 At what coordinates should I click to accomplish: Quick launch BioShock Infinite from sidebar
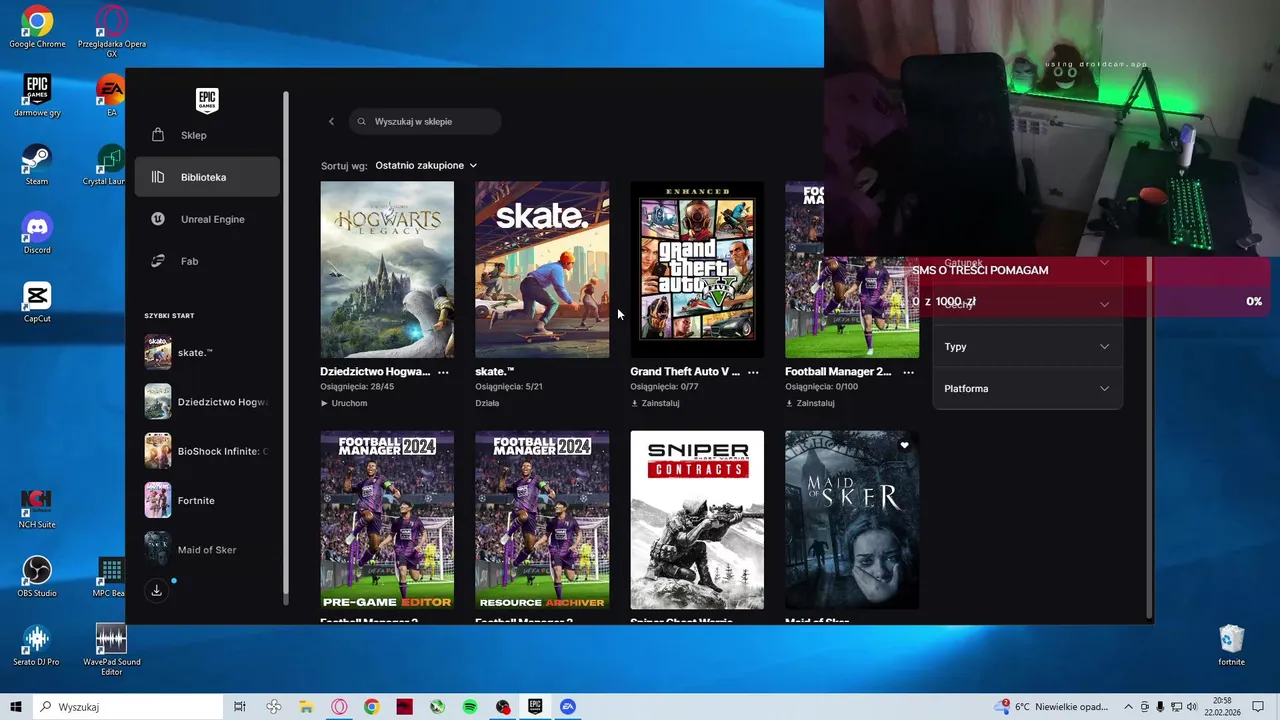click(207, 451)
